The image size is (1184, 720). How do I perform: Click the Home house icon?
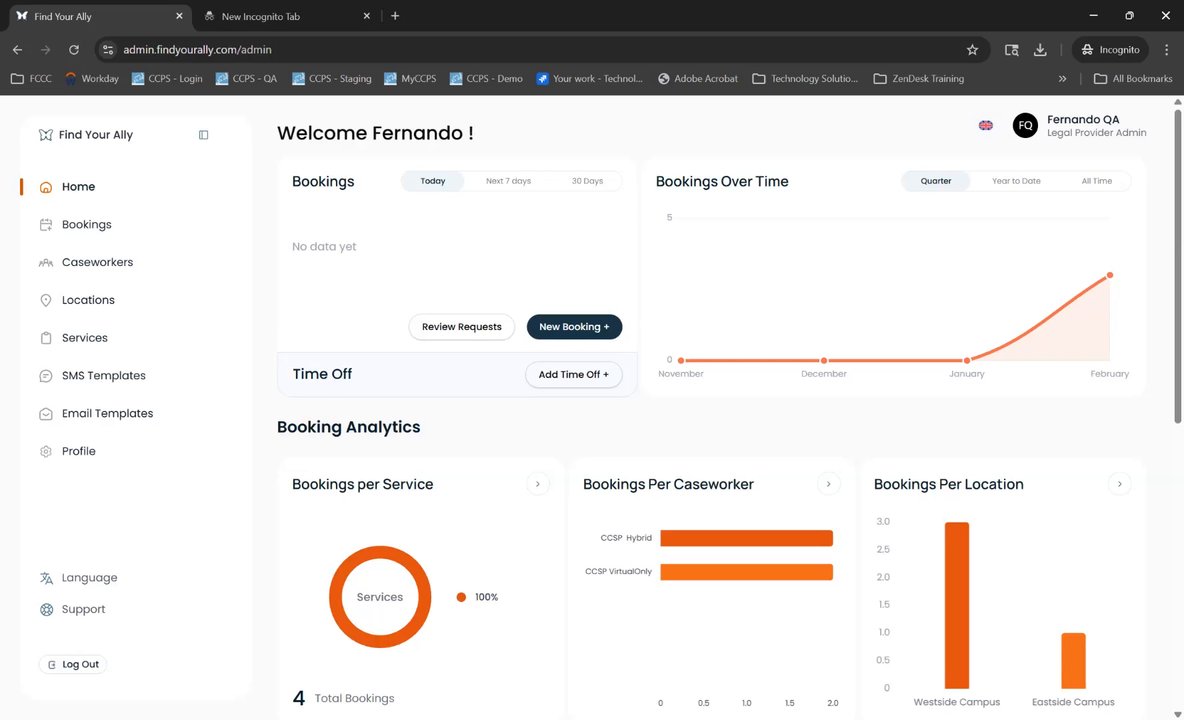coord(46,186)
